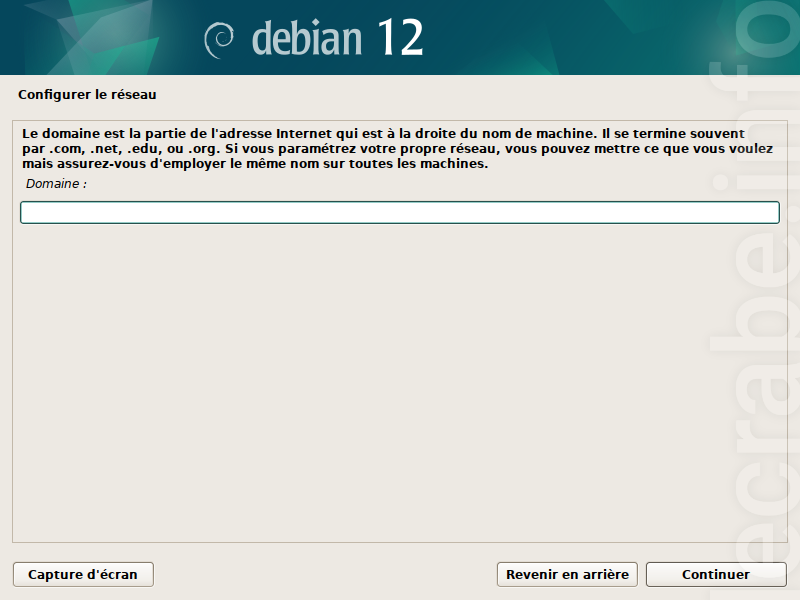Click the empty panel area below the domain field
800x600 pixels.
tap(400, 383)
